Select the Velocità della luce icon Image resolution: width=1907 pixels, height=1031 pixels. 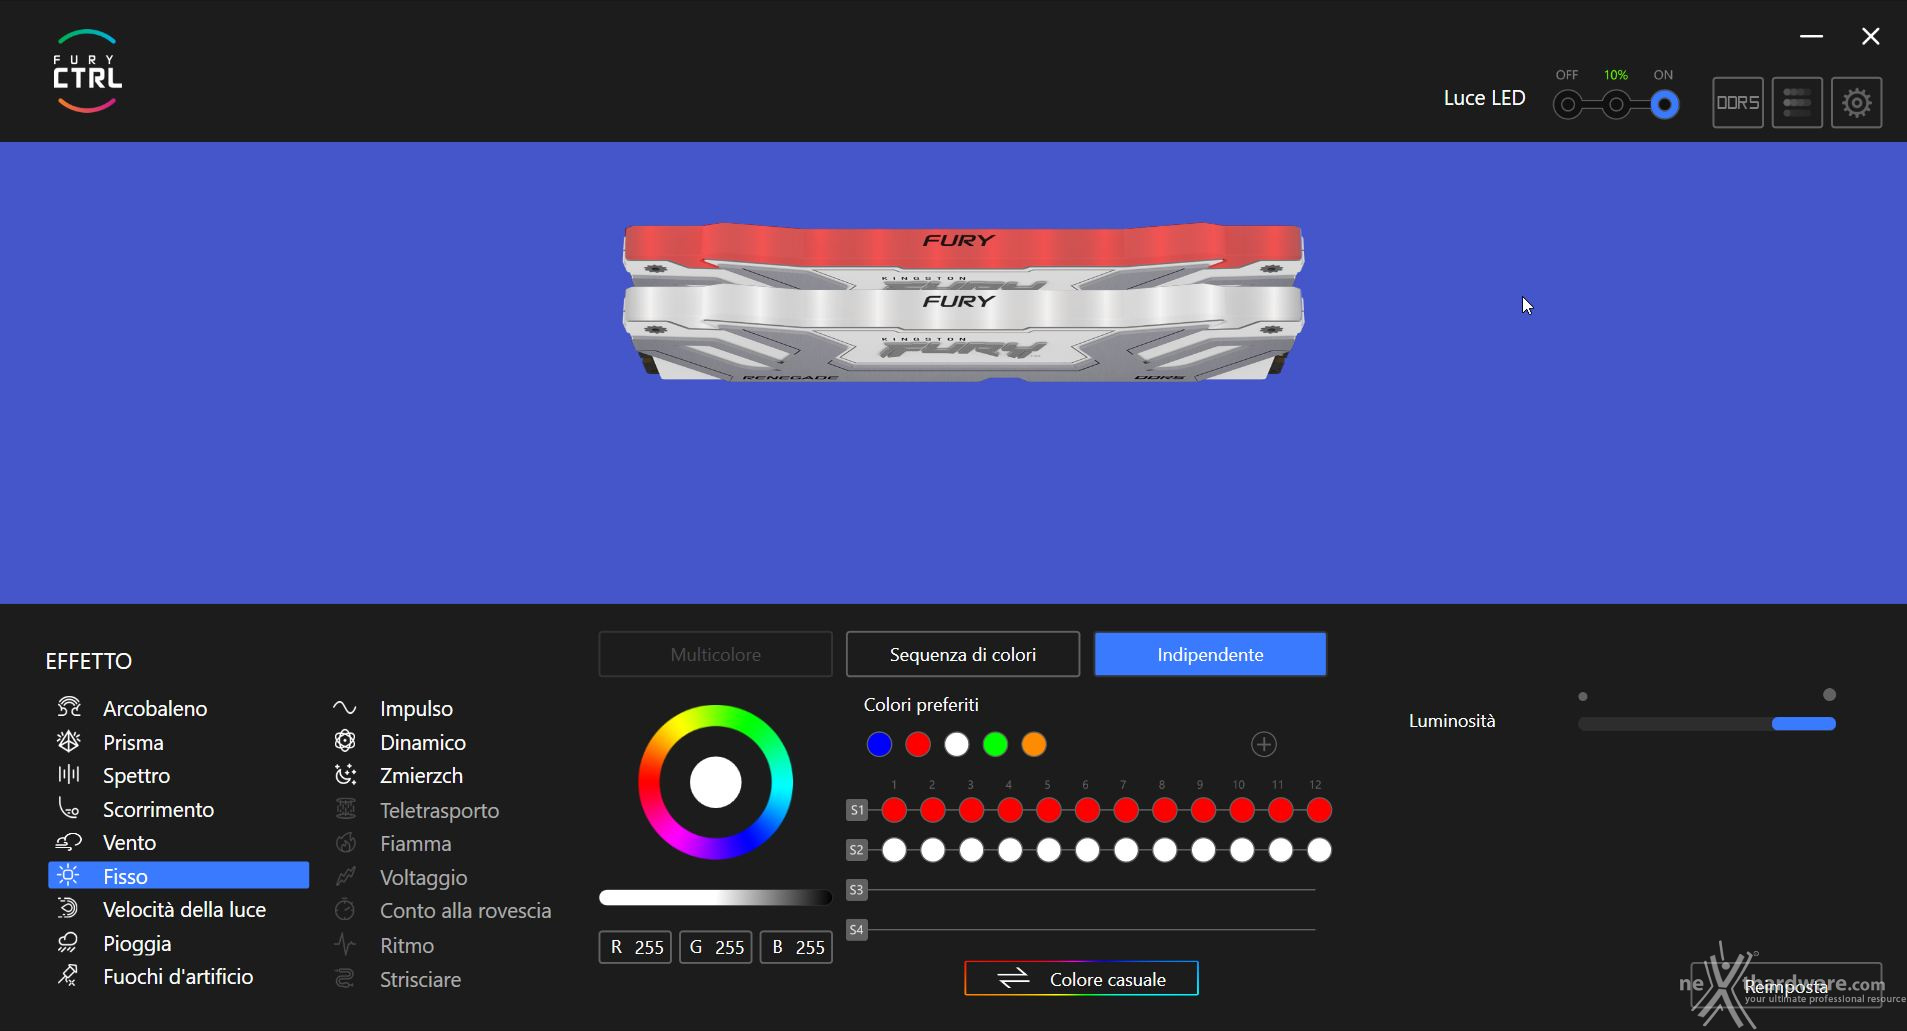[68, 909]
